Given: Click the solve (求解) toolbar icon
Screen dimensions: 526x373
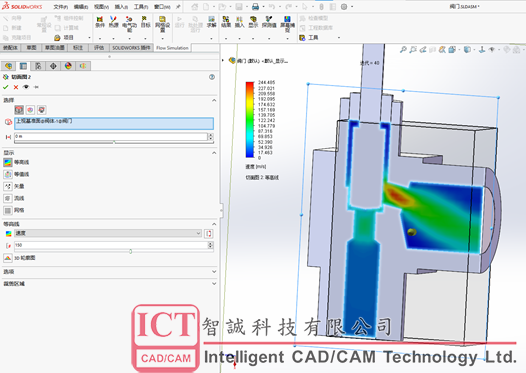Looking at the screenshot, I should pos(211,22).
